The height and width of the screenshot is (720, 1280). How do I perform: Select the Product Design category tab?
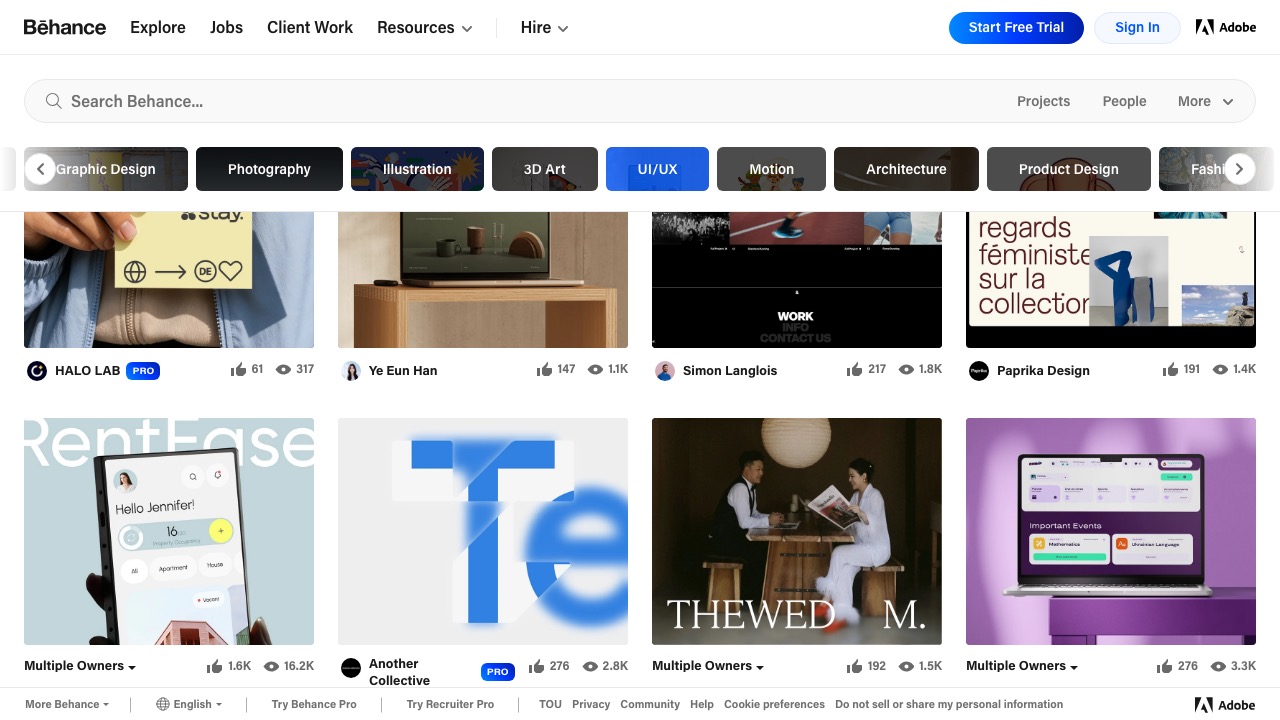[1068, 169]
